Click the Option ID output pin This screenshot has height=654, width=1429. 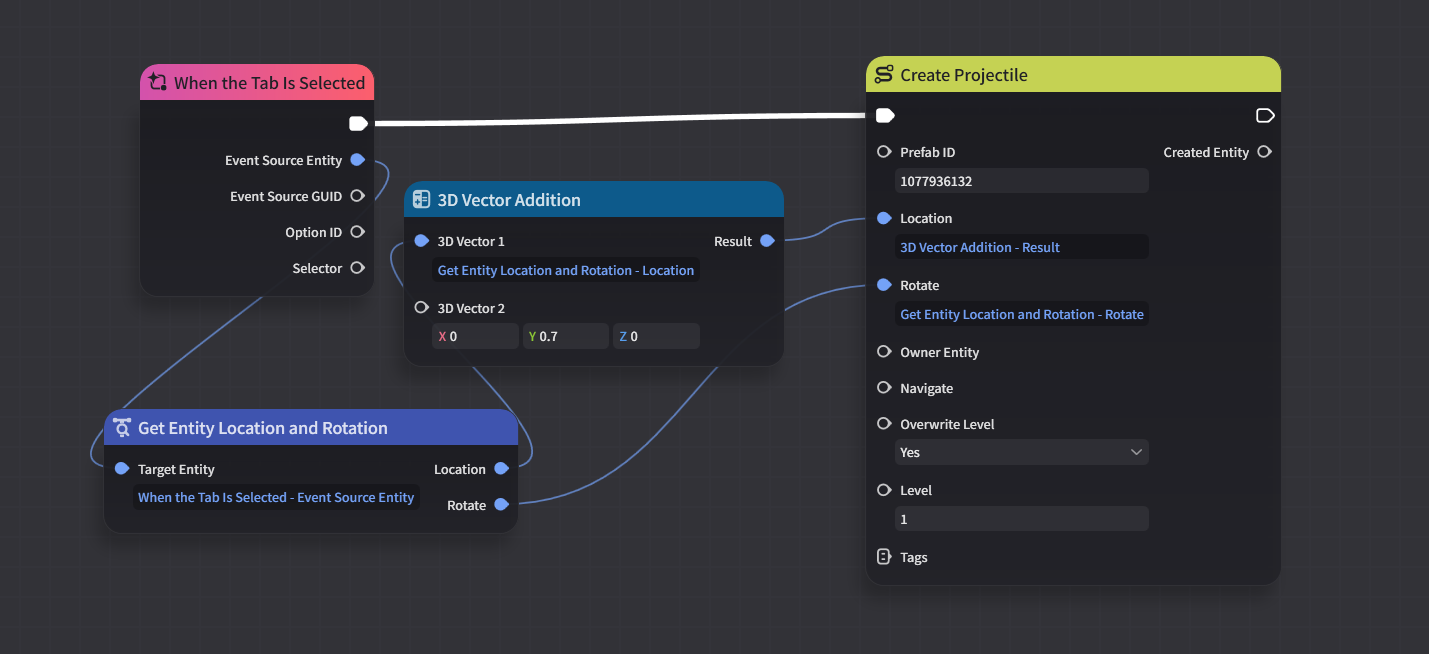pyautogui.click(x=357, y=232)
